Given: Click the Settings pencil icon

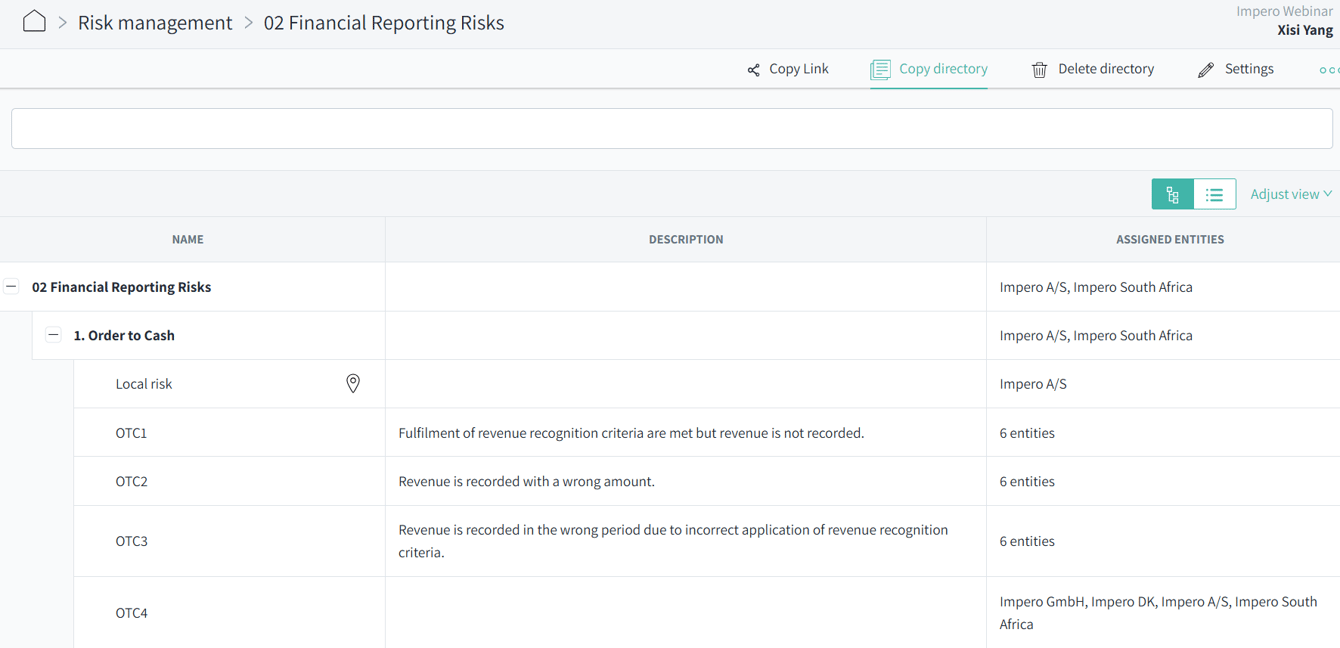Looking at the screenshot, I should click(x=1206, y=69).
